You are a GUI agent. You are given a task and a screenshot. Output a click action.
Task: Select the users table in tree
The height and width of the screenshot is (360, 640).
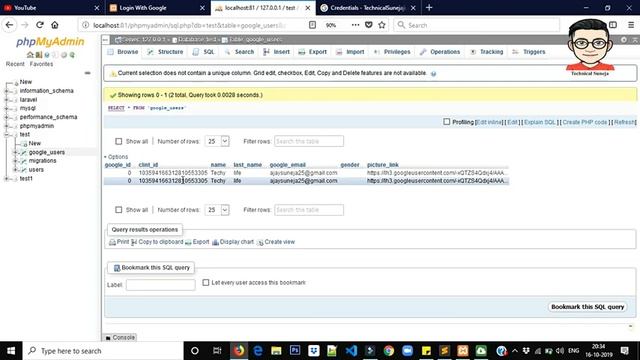point(36,170)
